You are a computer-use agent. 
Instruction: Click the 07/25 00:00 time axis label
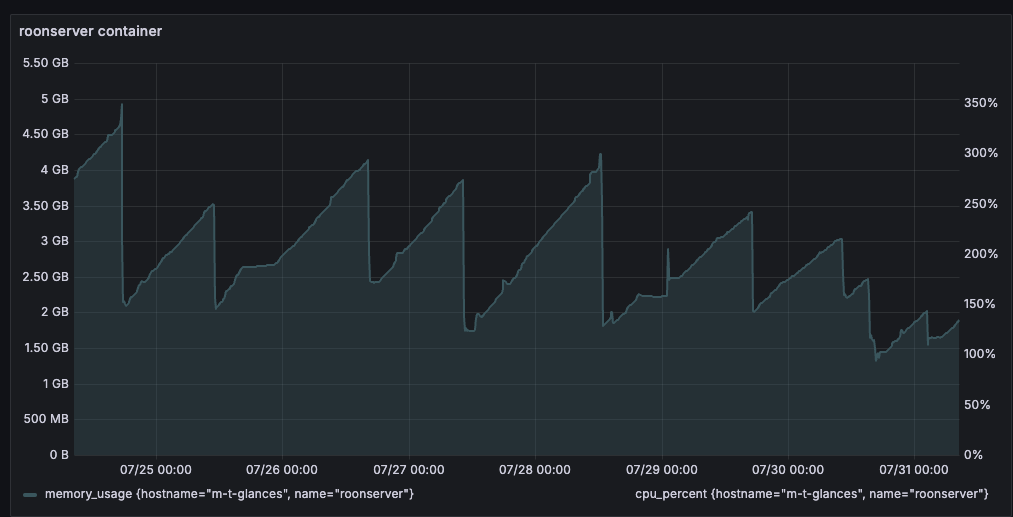(x=156, y=470)
